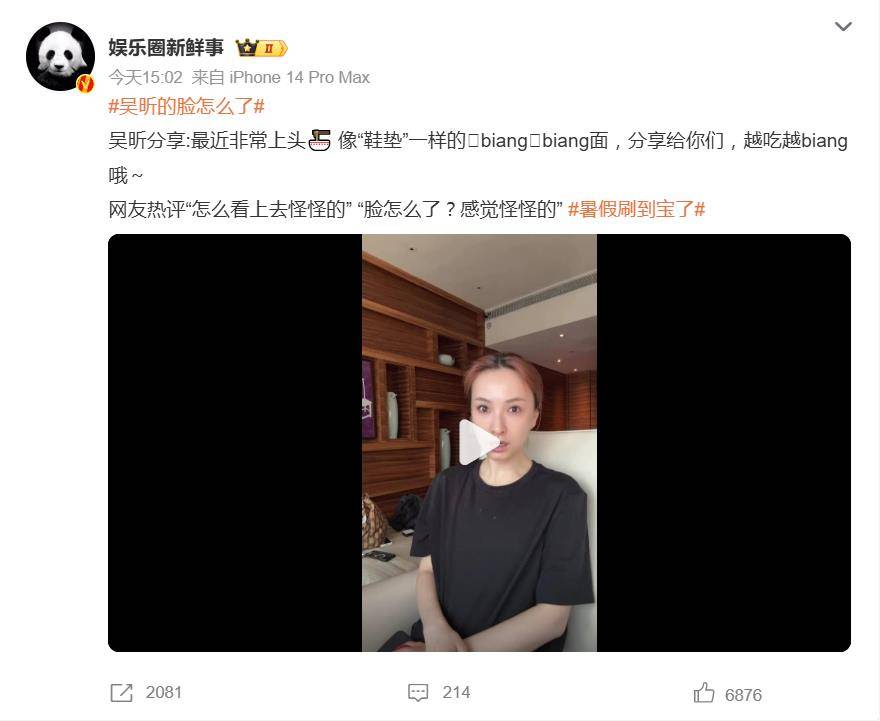
Task: Open hashtag #暑假刷到宝了#
Action: [x=636, y=210]
